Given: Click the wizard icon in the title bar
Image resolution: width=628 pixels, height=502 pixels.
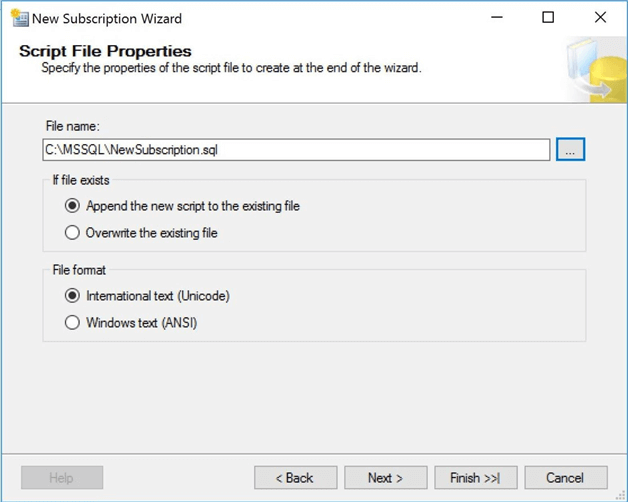Looking at the screenshot, I should pos(17,17).
